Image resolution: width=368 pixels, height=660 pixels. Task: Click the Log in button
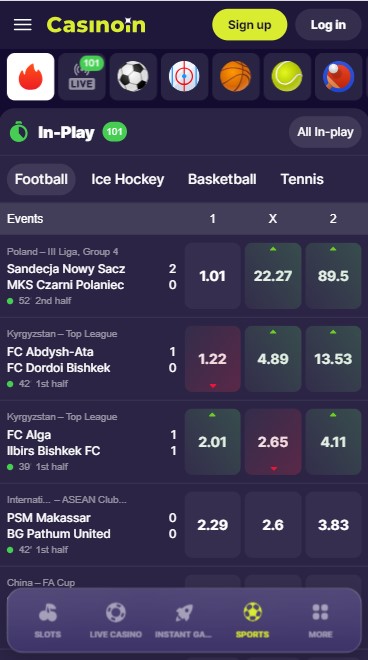328,25
